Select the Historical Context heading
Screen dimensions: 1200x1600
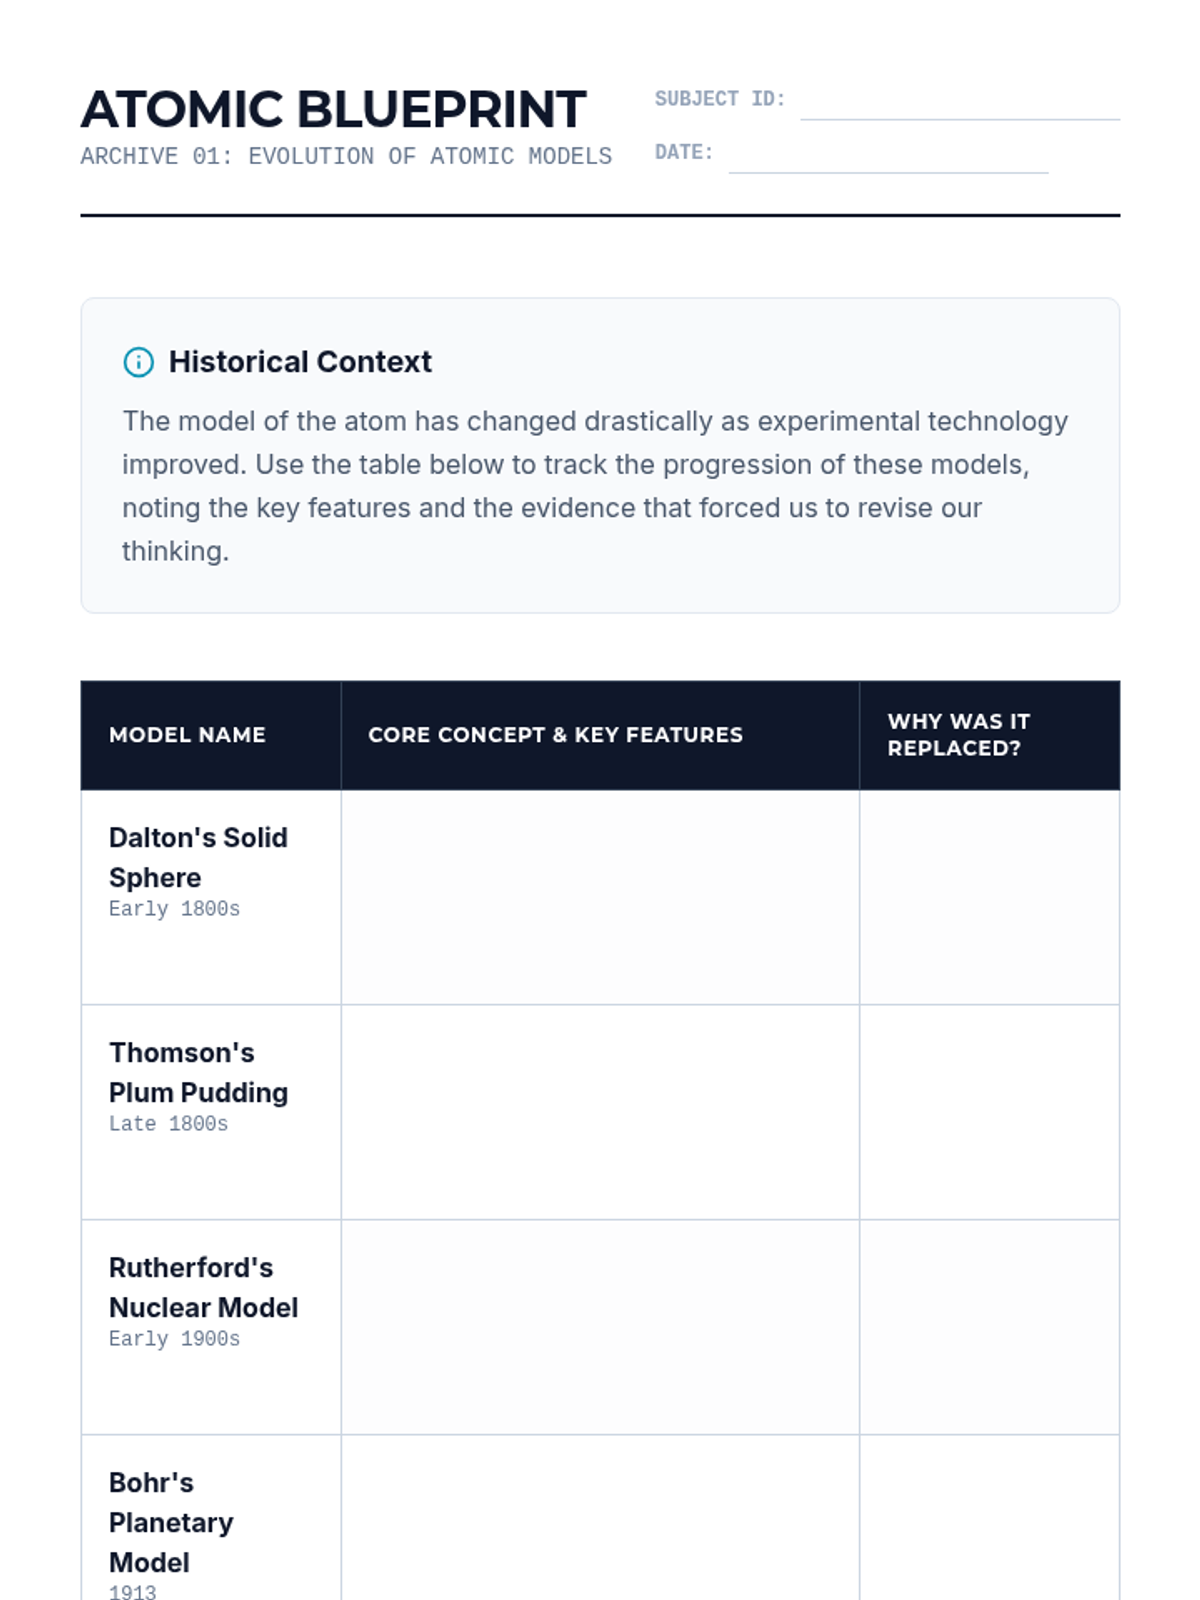tap(300, 362)
